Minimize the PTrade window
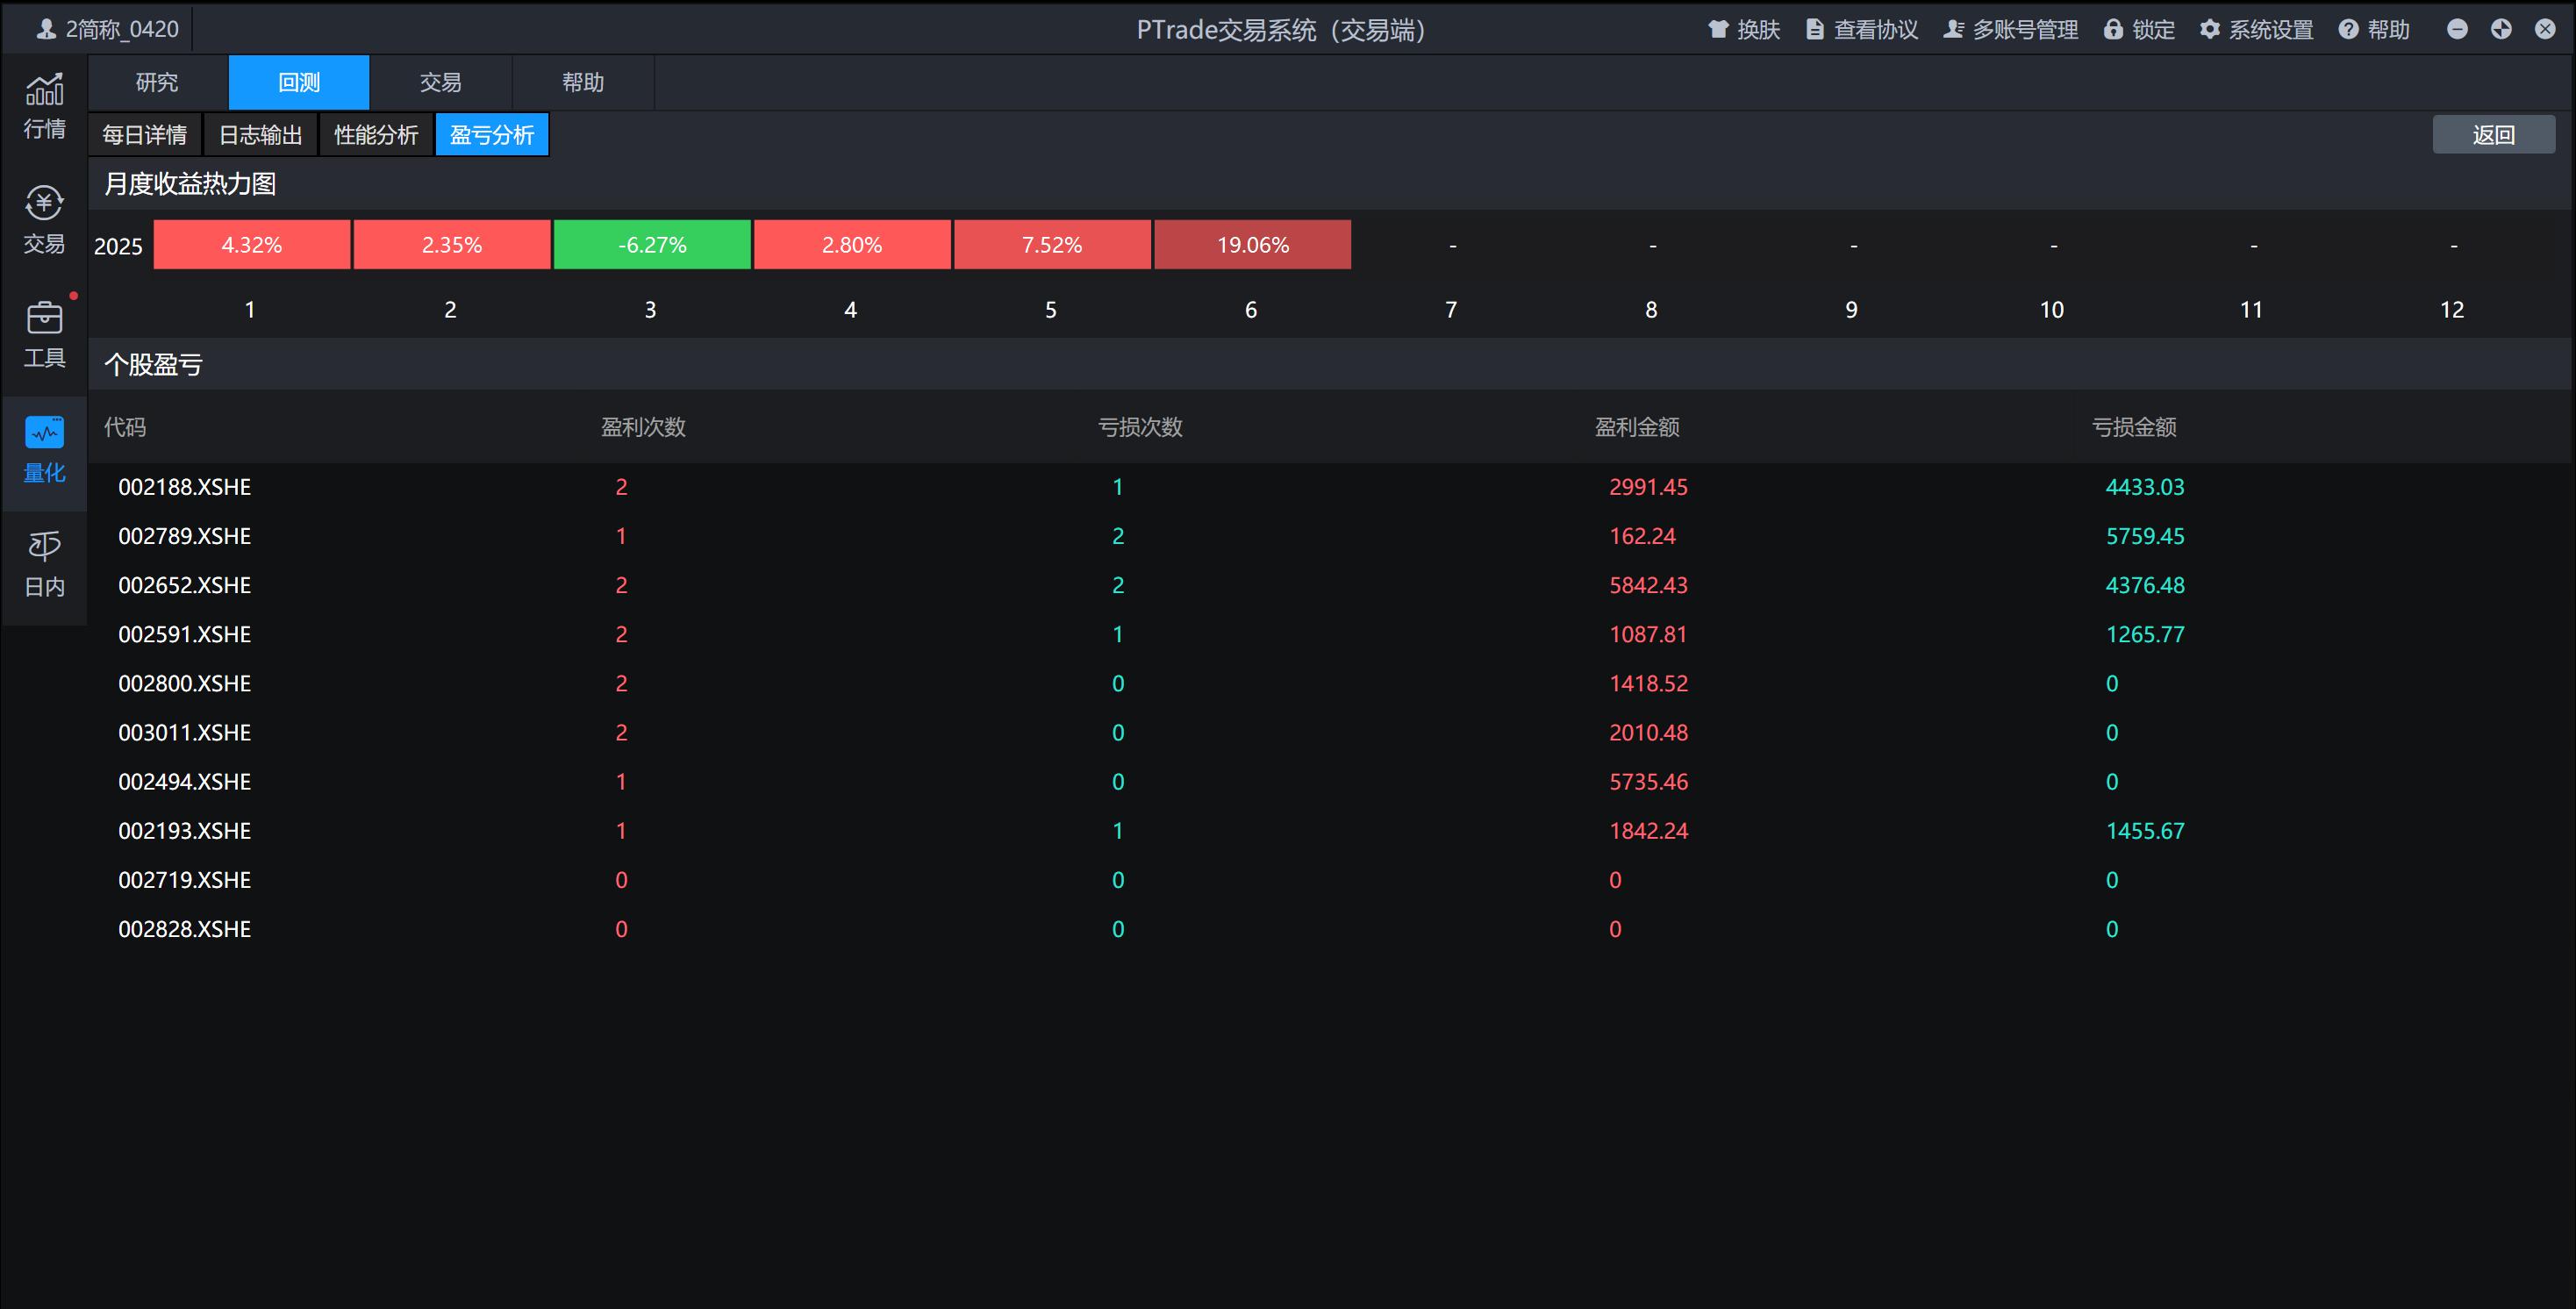The height and width of the screenshot is (1309, 2576). pos(2457,29)
